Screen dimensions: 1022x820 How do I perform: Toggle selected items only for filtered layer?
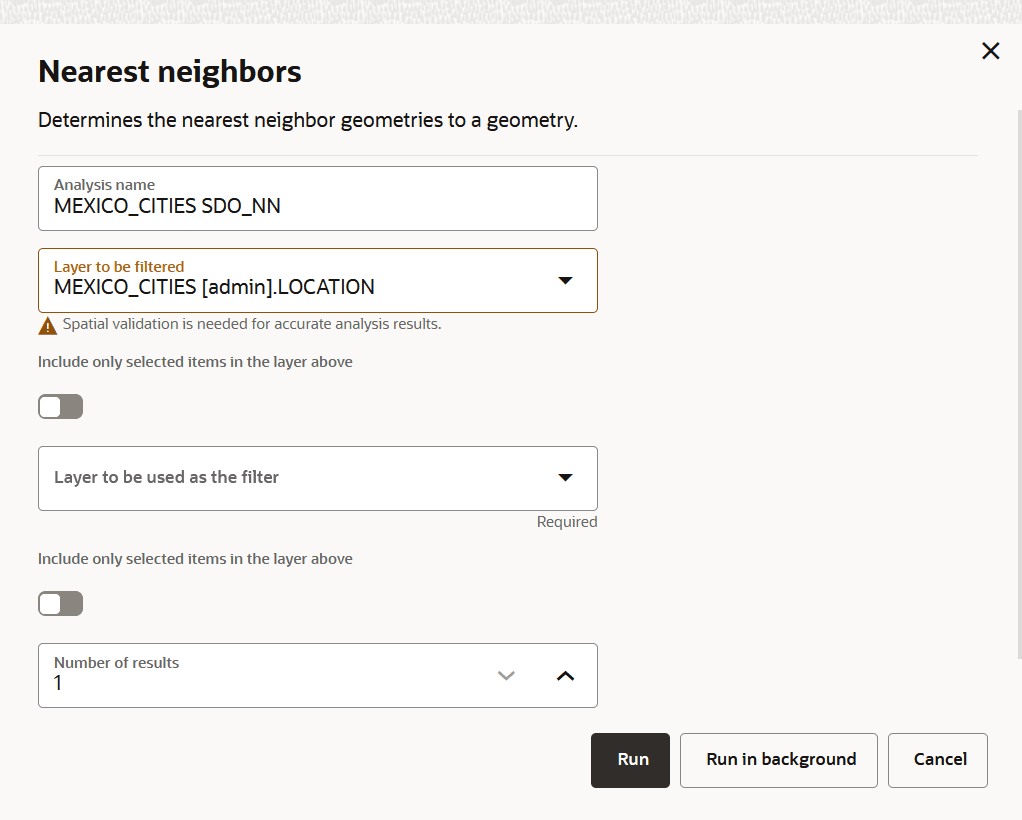[x=61, y=407]
